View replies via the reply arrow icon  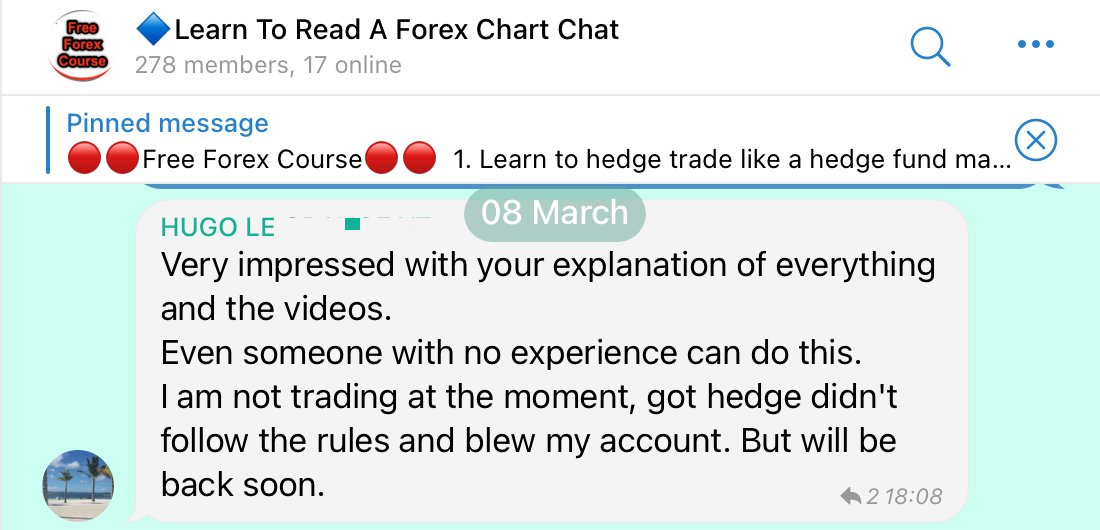(850, 497)
